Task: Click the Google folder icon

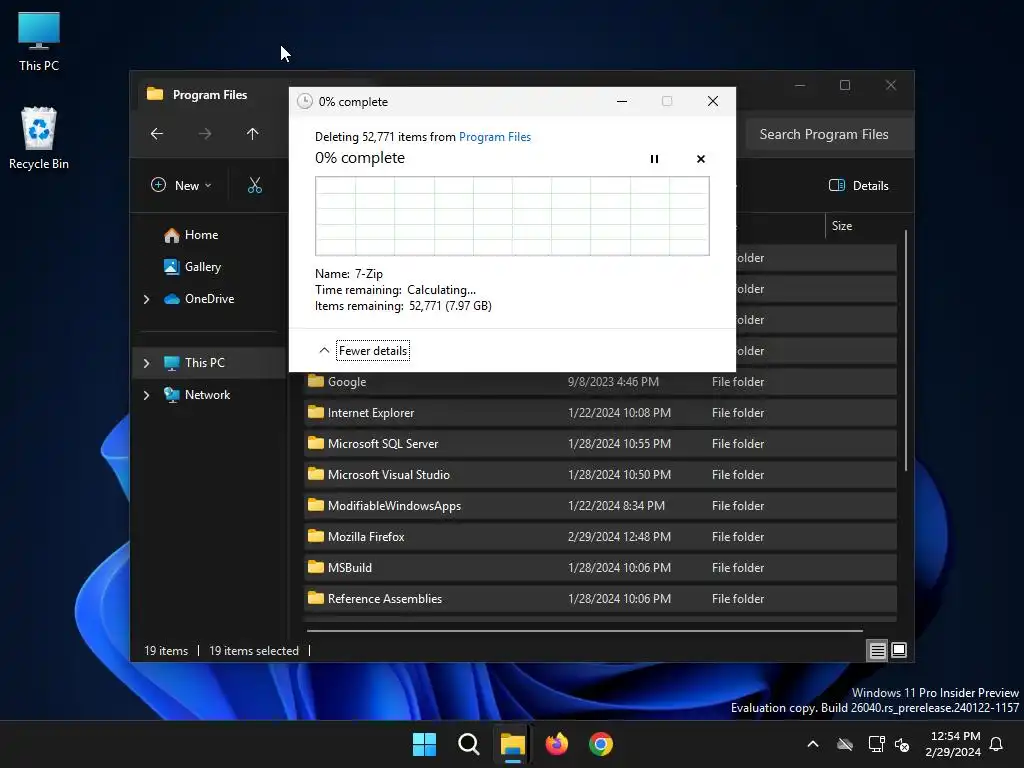Action: pyautogui.click(x=316, y=381)
